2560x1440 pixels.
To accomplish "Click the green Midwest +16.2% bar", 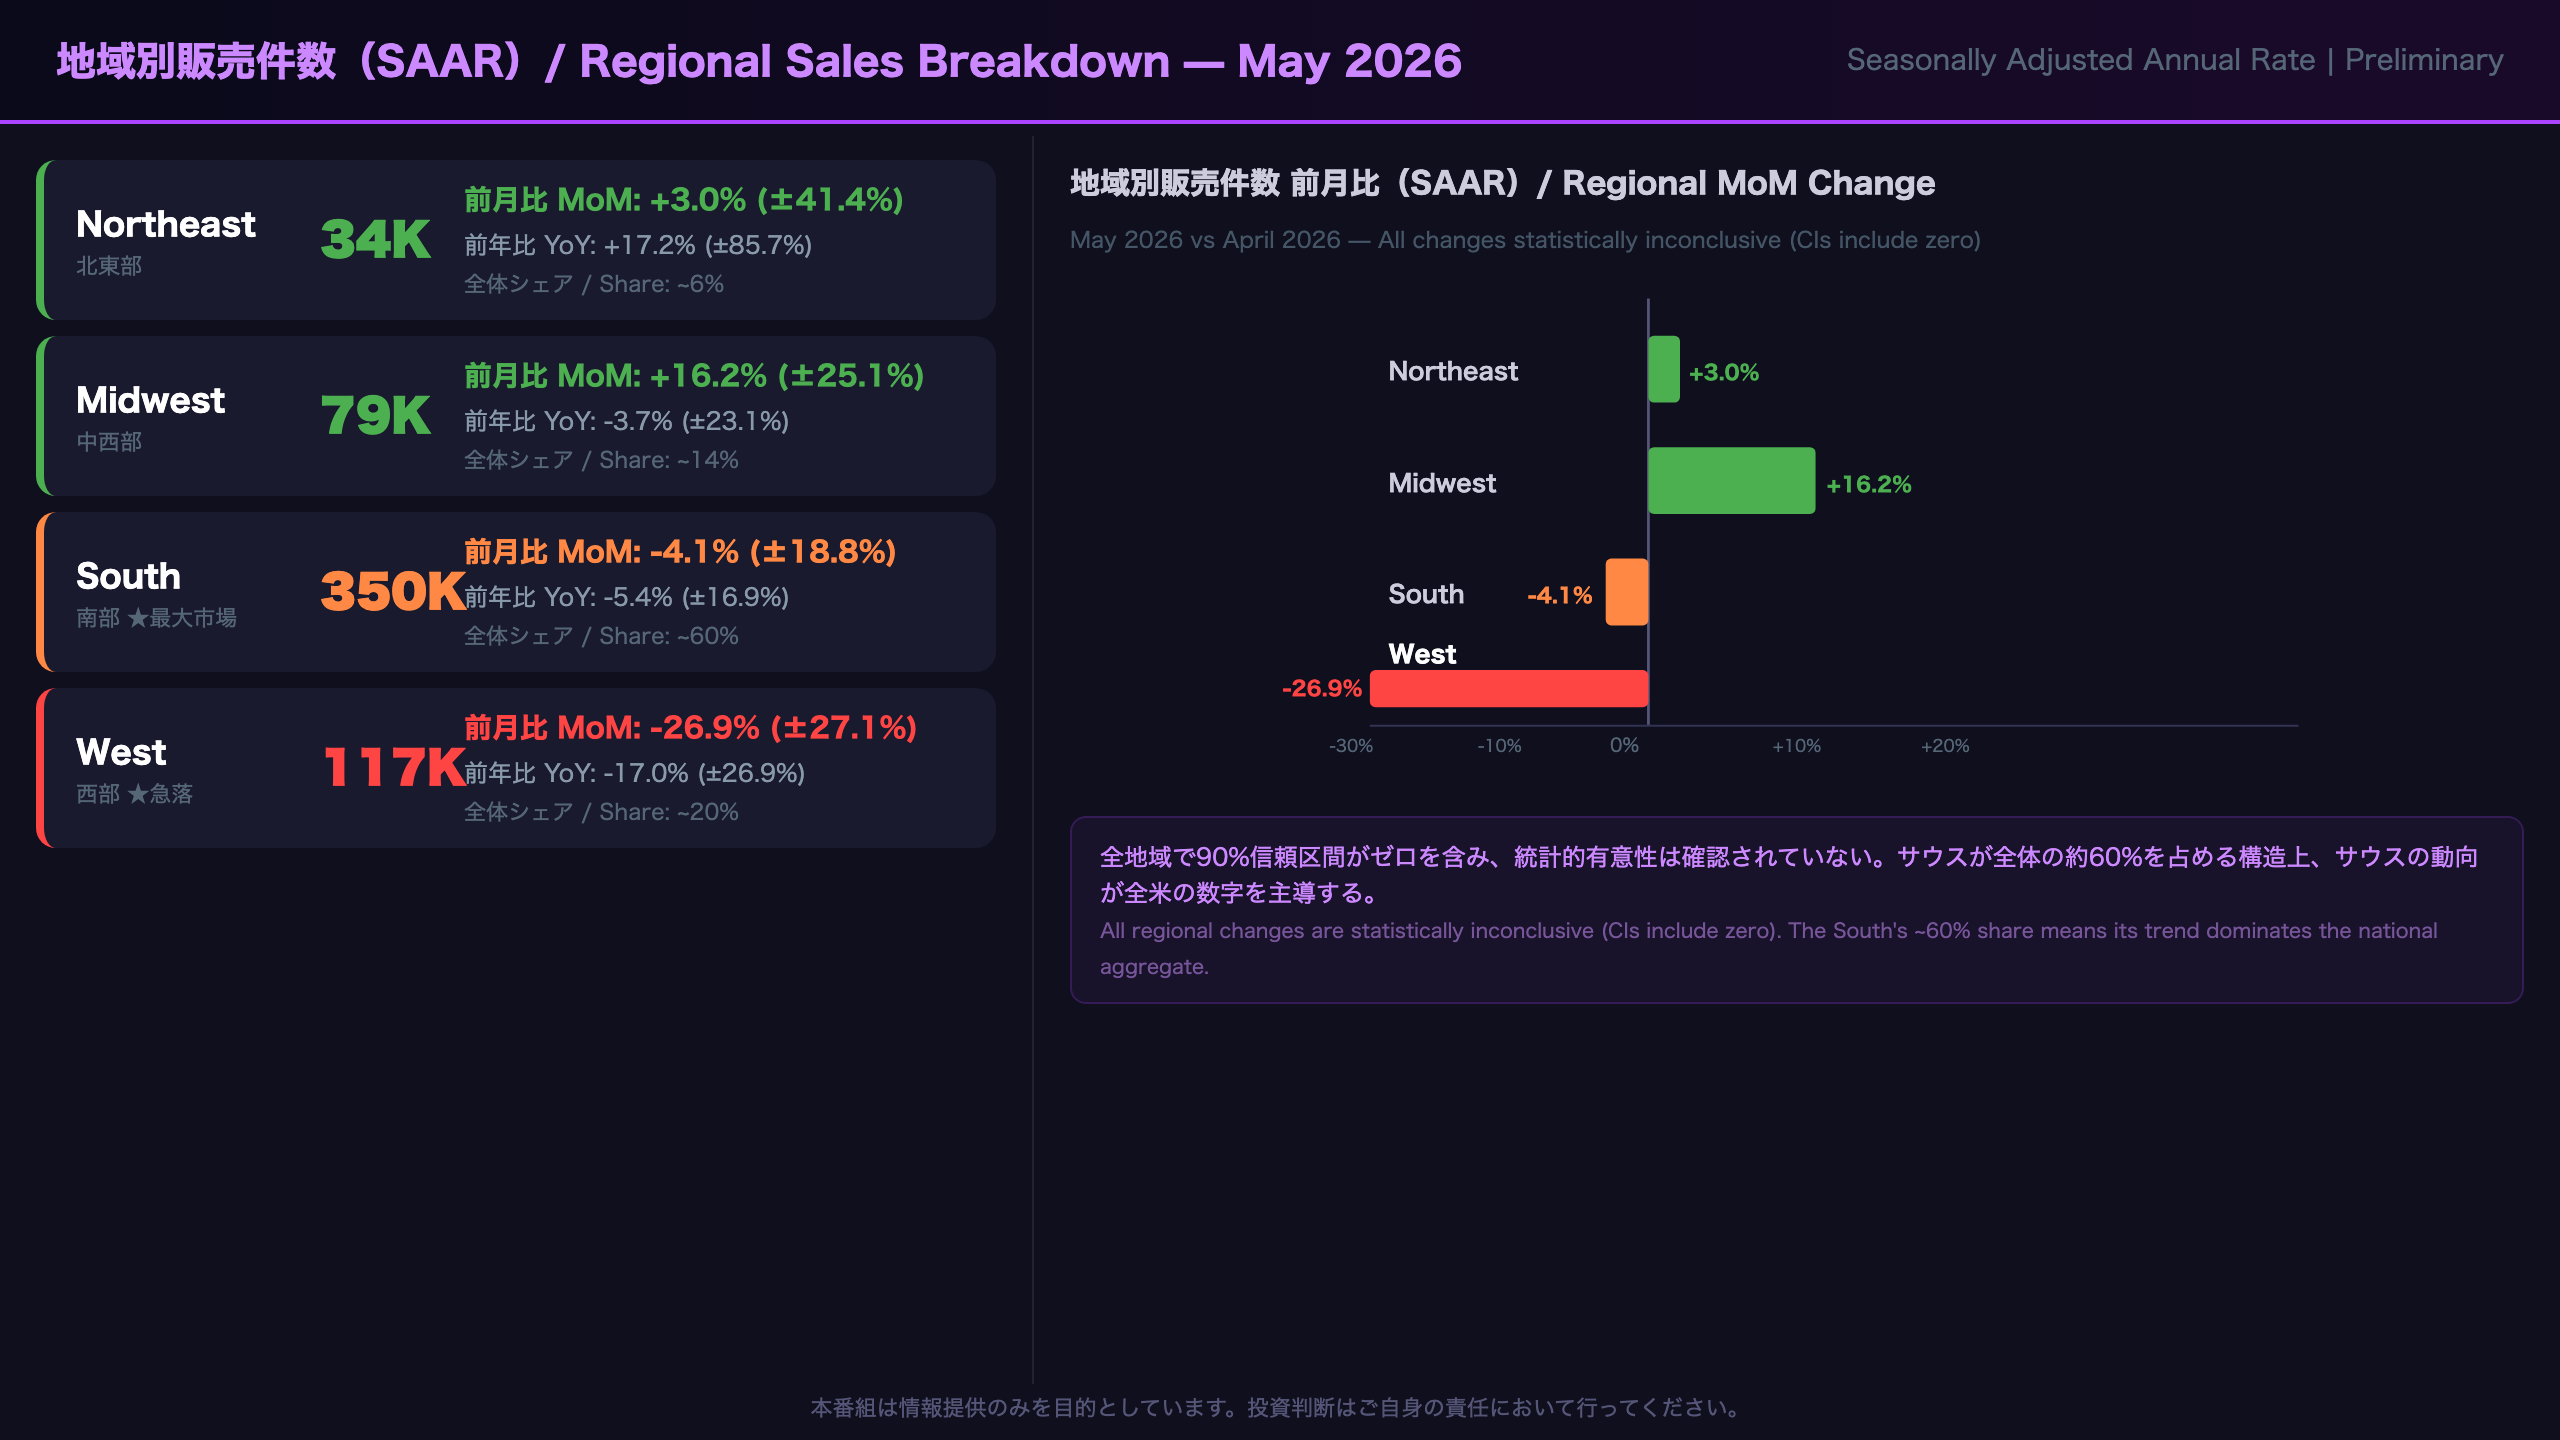I will (1732, 481).
